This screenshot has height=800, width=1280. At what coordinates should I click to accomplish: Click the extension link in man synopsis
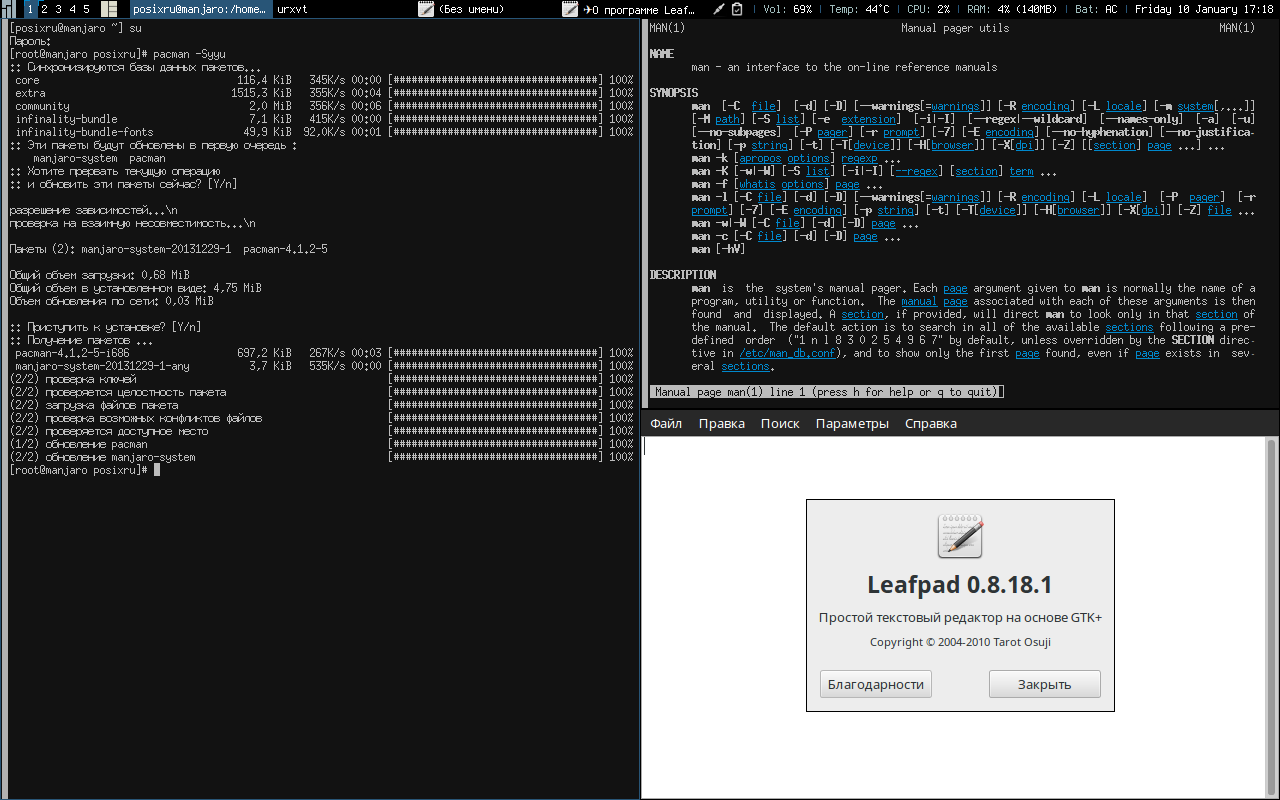[869, 120]
